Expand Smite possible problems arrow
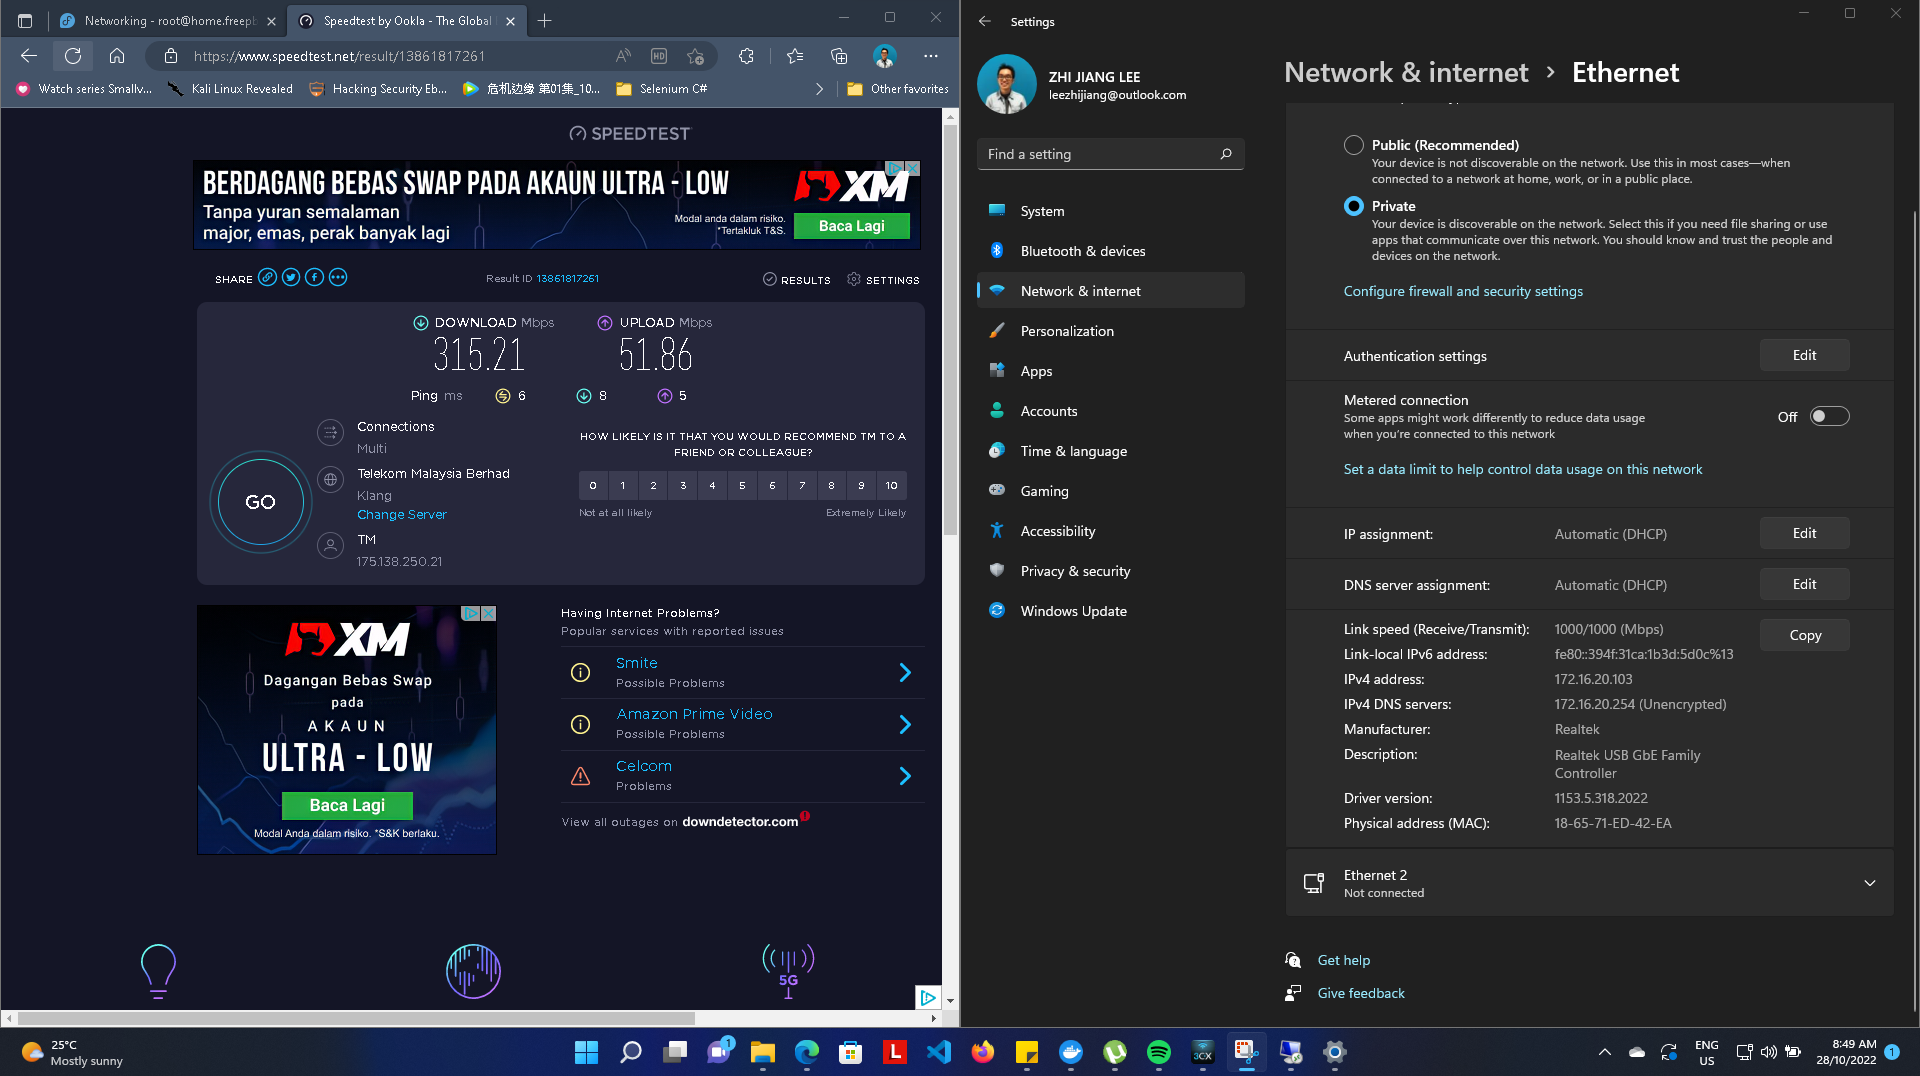The width and height of the screenshot is (1920, 1076). tap(905, 673)
